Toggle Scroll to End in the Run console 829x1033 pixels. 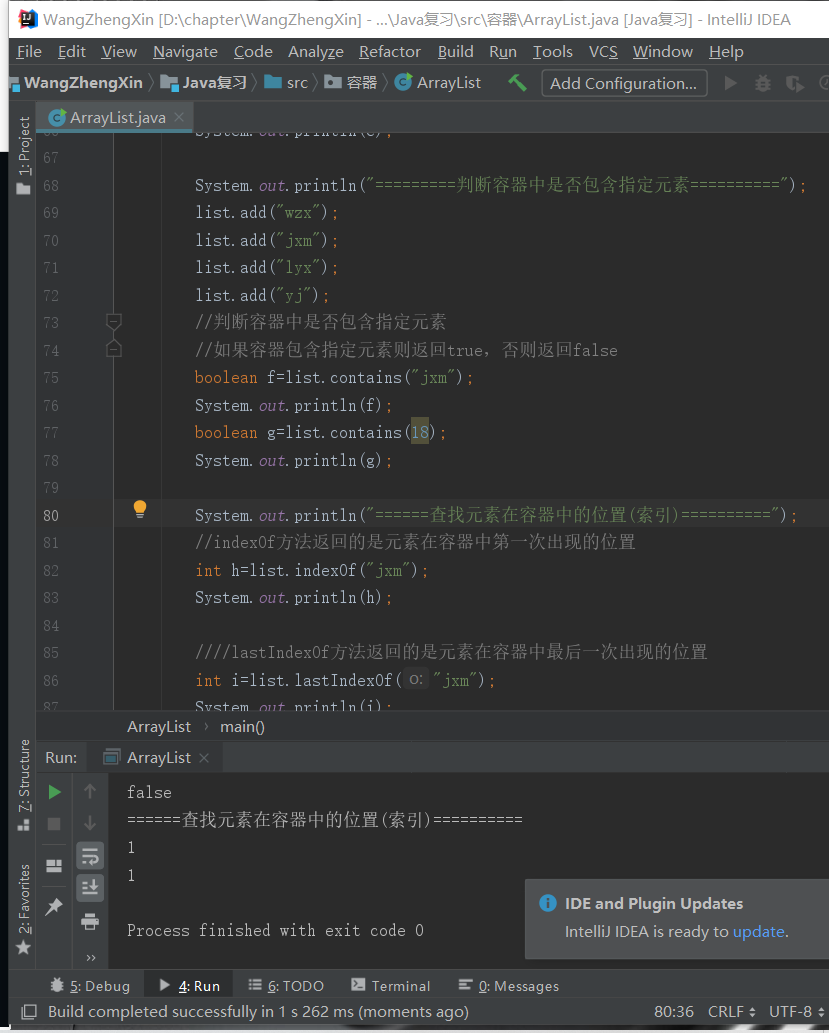(x=90, y=888)
